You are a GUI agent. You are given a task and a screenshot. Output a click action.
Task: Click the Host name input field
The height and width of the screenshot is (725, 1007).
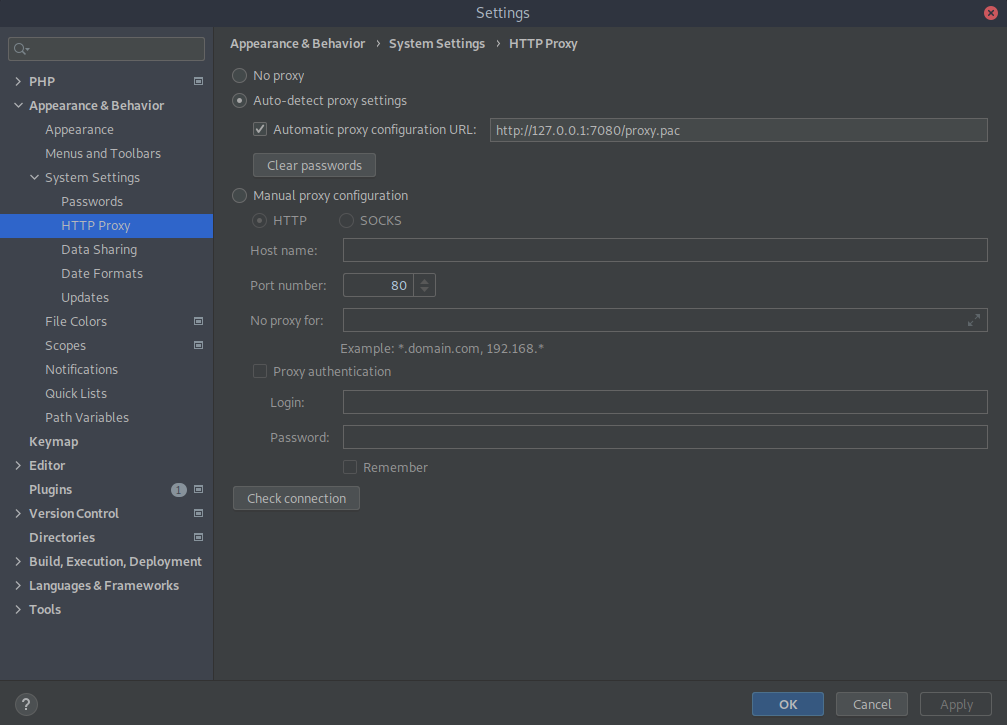pyautogui.click(x=665, y=250)
